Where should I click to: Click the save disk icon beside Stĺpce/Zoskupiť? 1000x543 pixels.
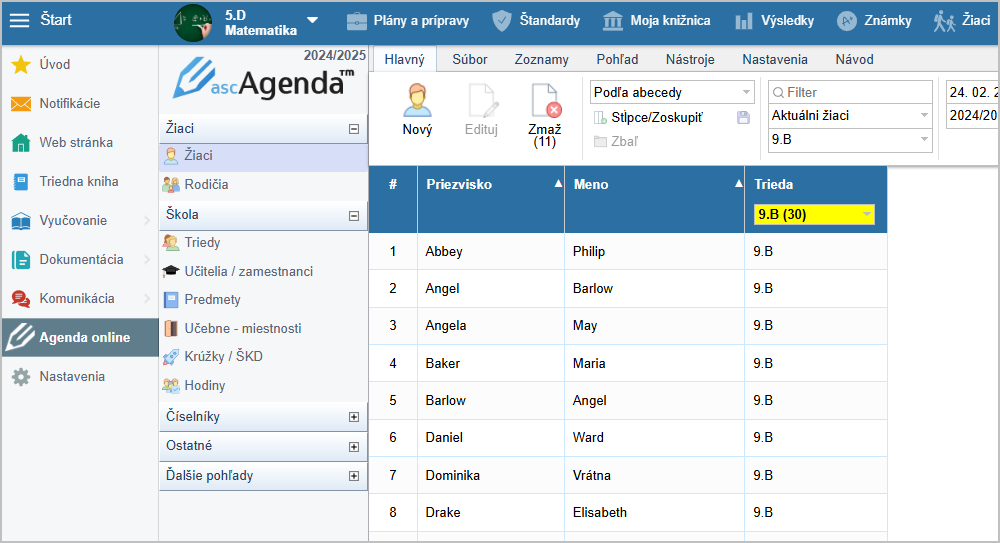pyautogui.click(x=743, y=118)
